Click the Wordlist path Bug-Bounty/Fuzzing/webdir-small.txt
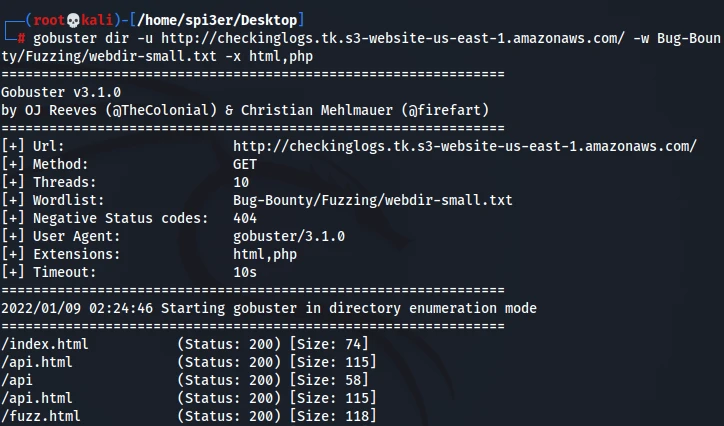Viewport: 724px width, 426px height. click(x=372, y=200)
